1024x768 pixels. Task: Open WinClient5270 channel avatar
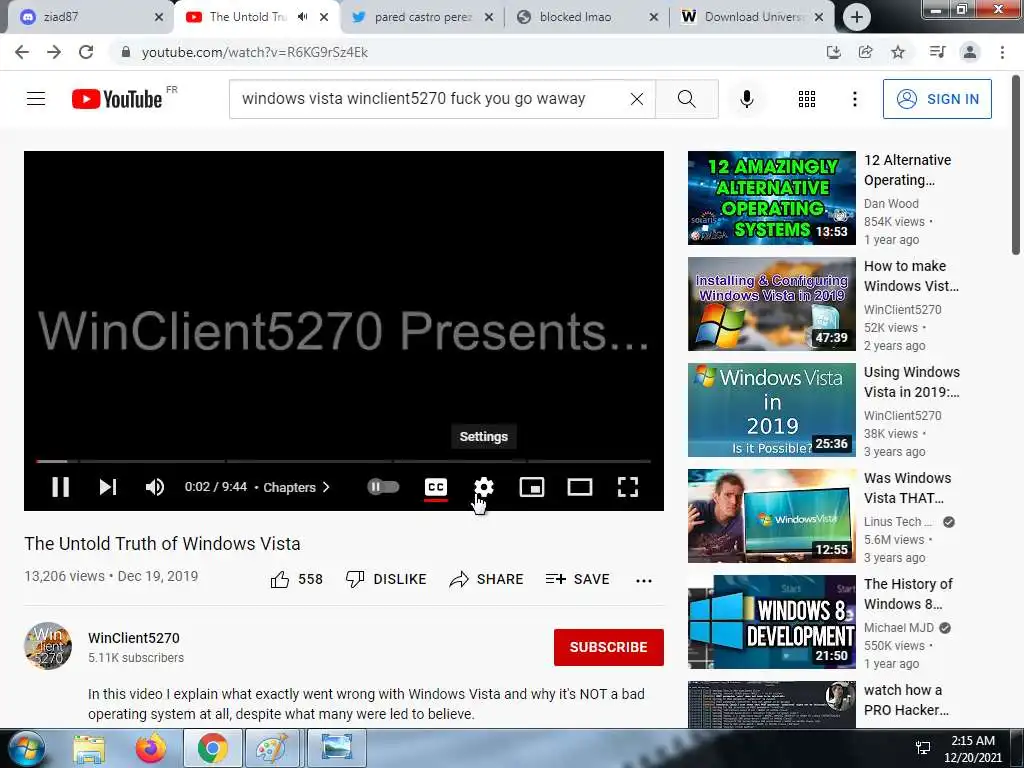click(x=48, y=646)
